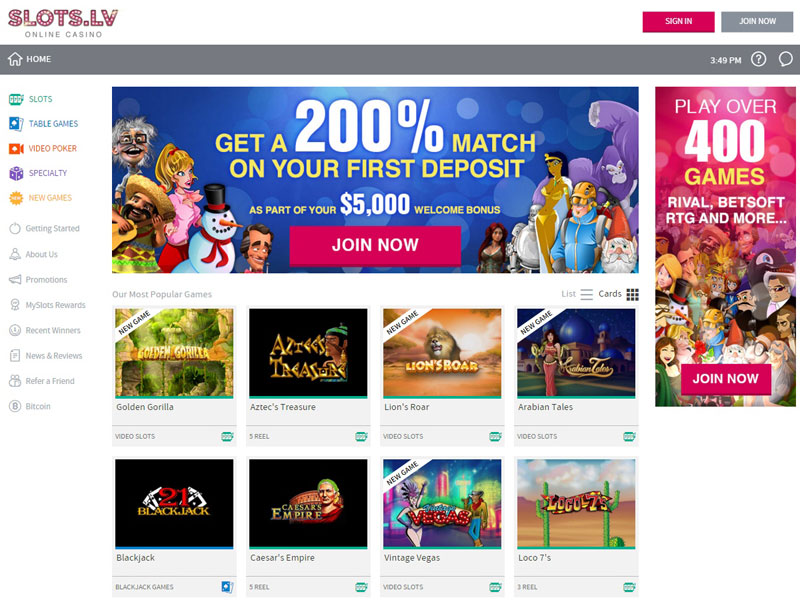This screenshot has width=800, height=600.
Task: Click the SIGN IN button
Action: coord(678,21)
